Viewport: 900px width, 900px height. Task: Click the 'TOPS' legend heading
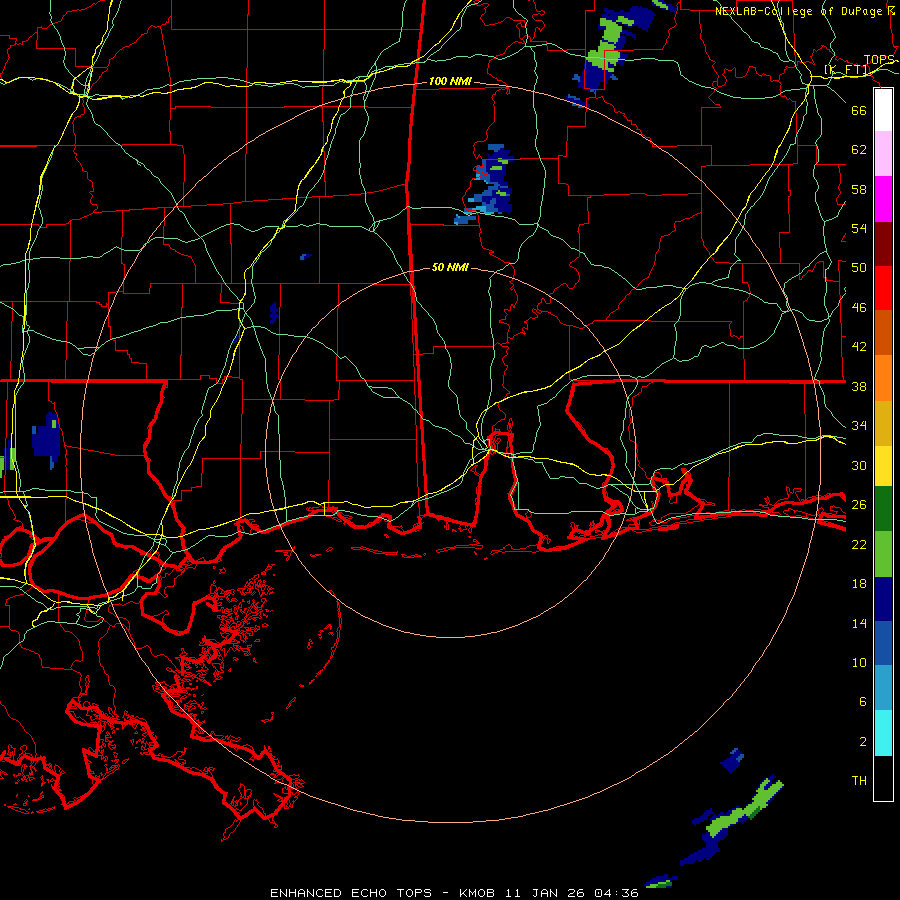[x=879, y=60]
